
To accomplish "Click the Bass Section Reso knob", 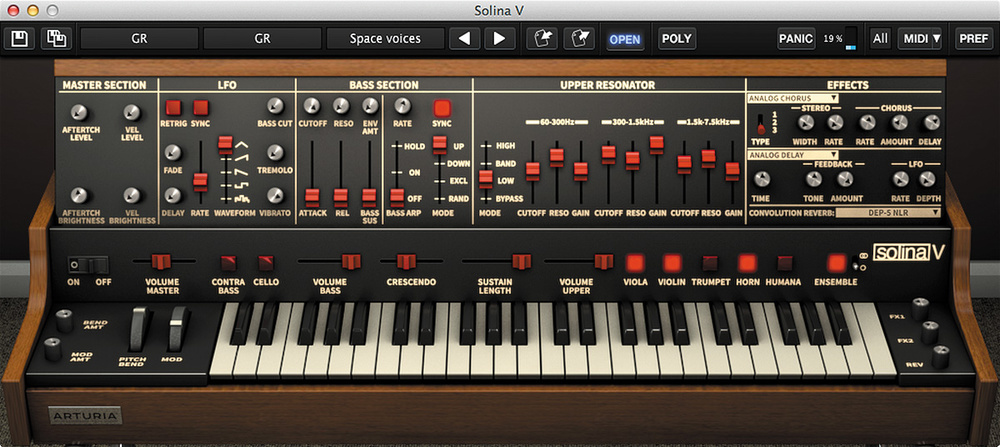I will [341, 106].
